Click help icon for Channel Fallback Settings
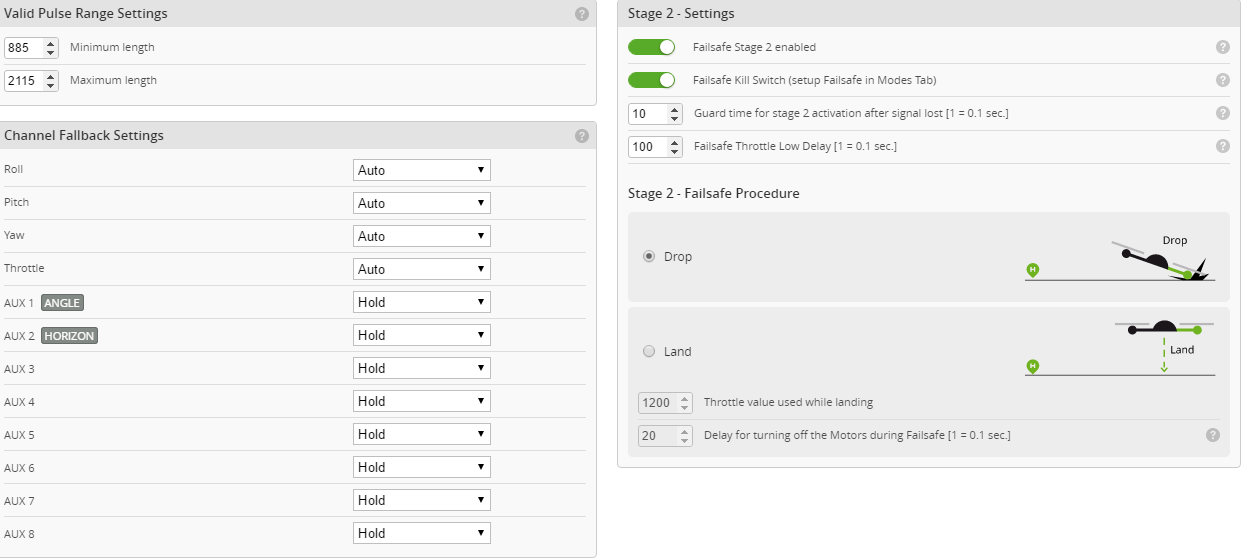Screen dimensions: 1242x558 582,136
